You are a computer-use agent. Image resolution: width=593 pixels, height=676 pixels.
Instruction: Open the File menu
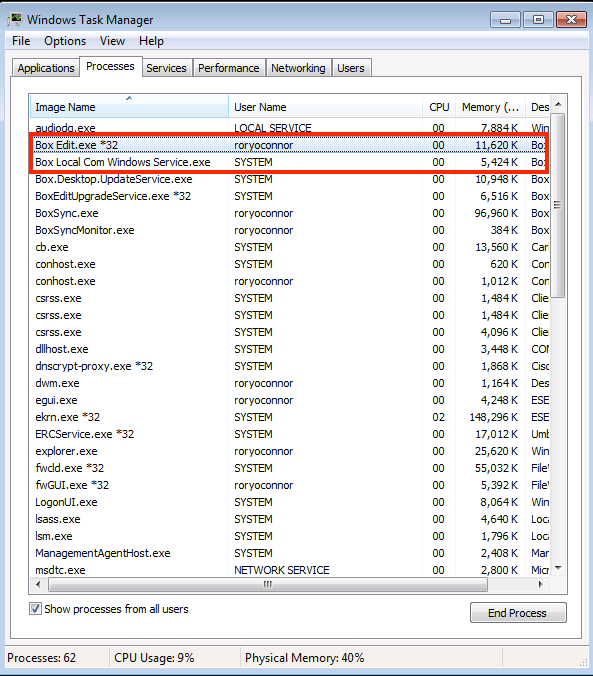[x=21, y=41]
